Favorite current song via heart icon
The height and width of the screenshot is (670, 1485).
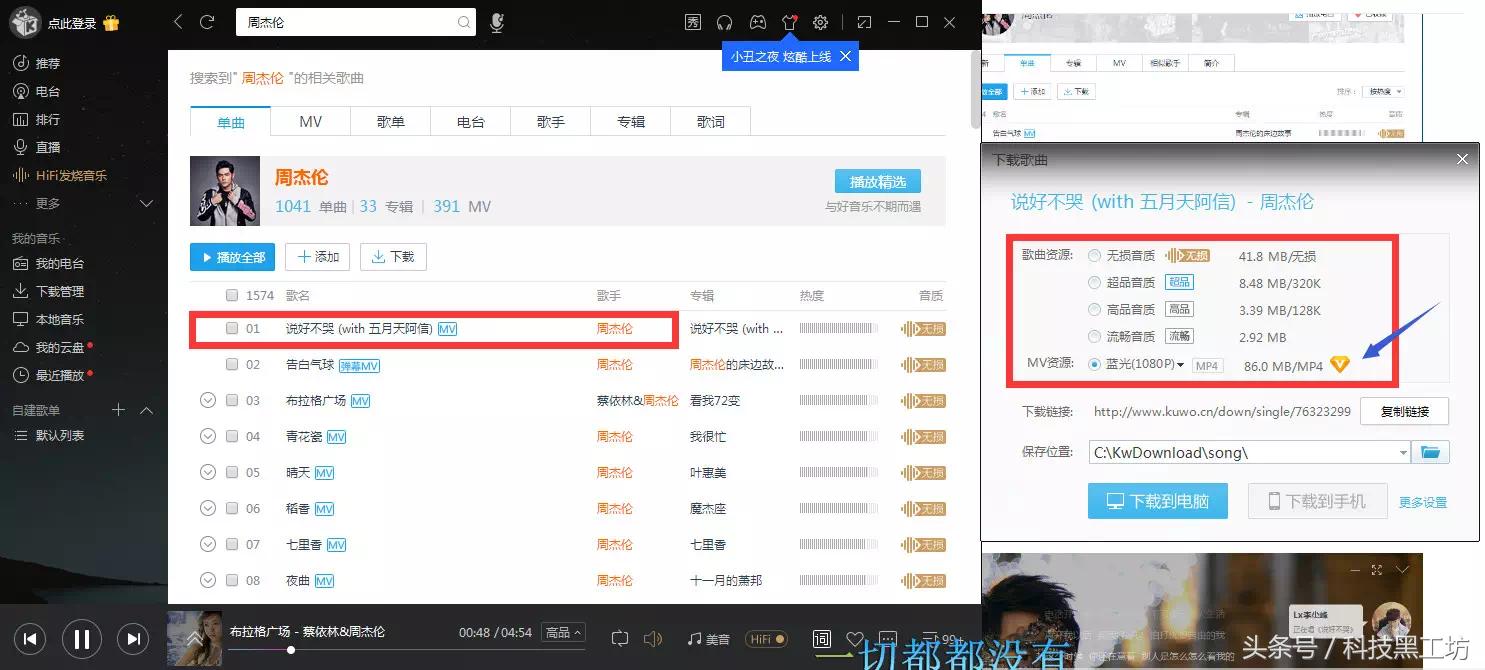855,638
